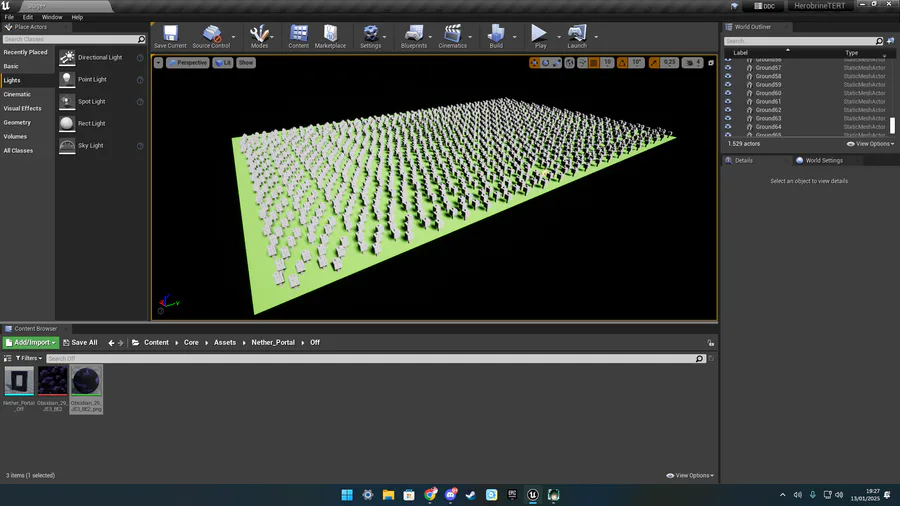Select the rotate gizmo tool in viewport

pos(545,63)
